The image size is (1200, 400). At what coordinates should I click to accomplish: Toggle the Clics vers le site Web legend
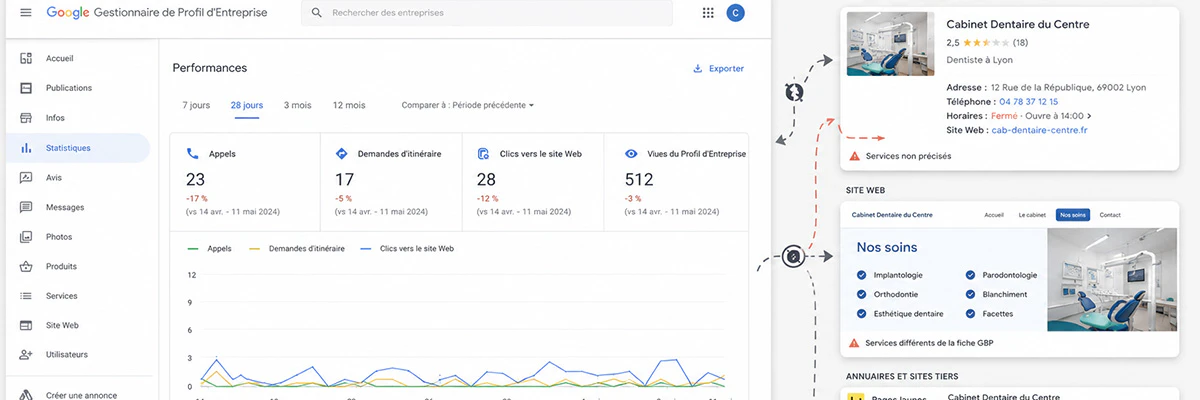(407, 248)
